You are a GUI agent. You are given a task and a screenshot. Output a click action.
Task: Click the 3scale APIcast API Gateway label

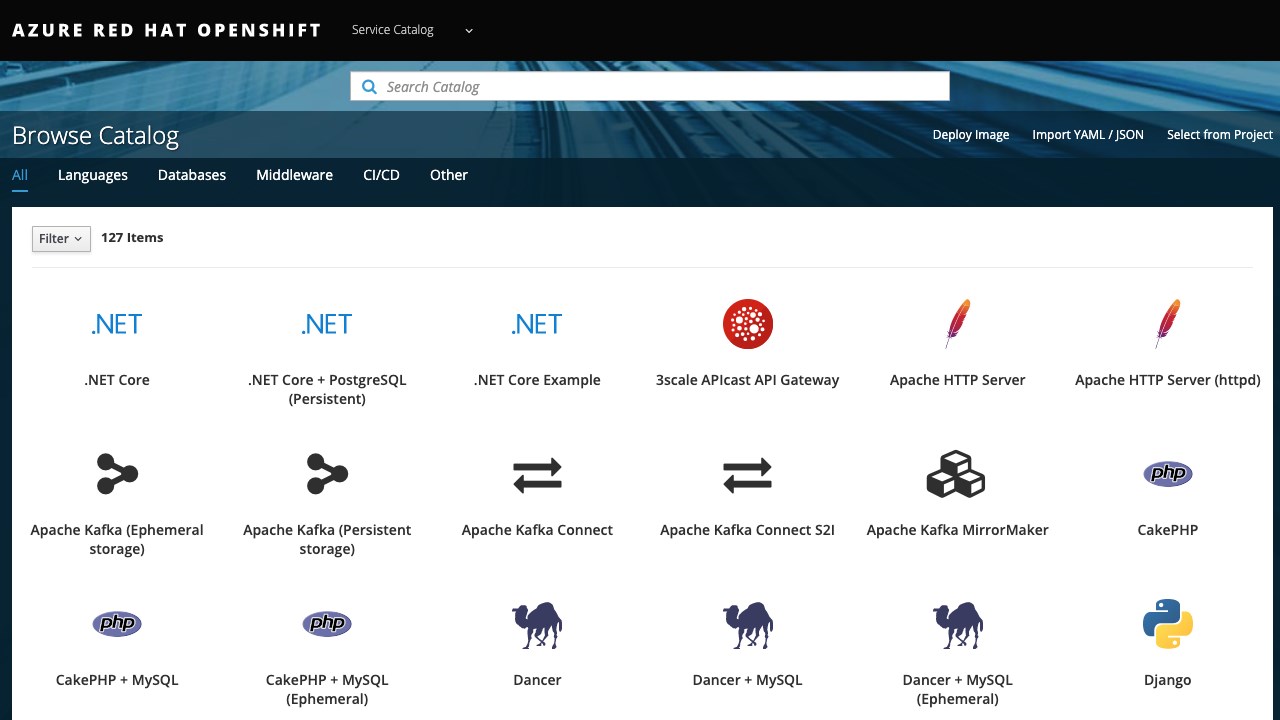747,380
